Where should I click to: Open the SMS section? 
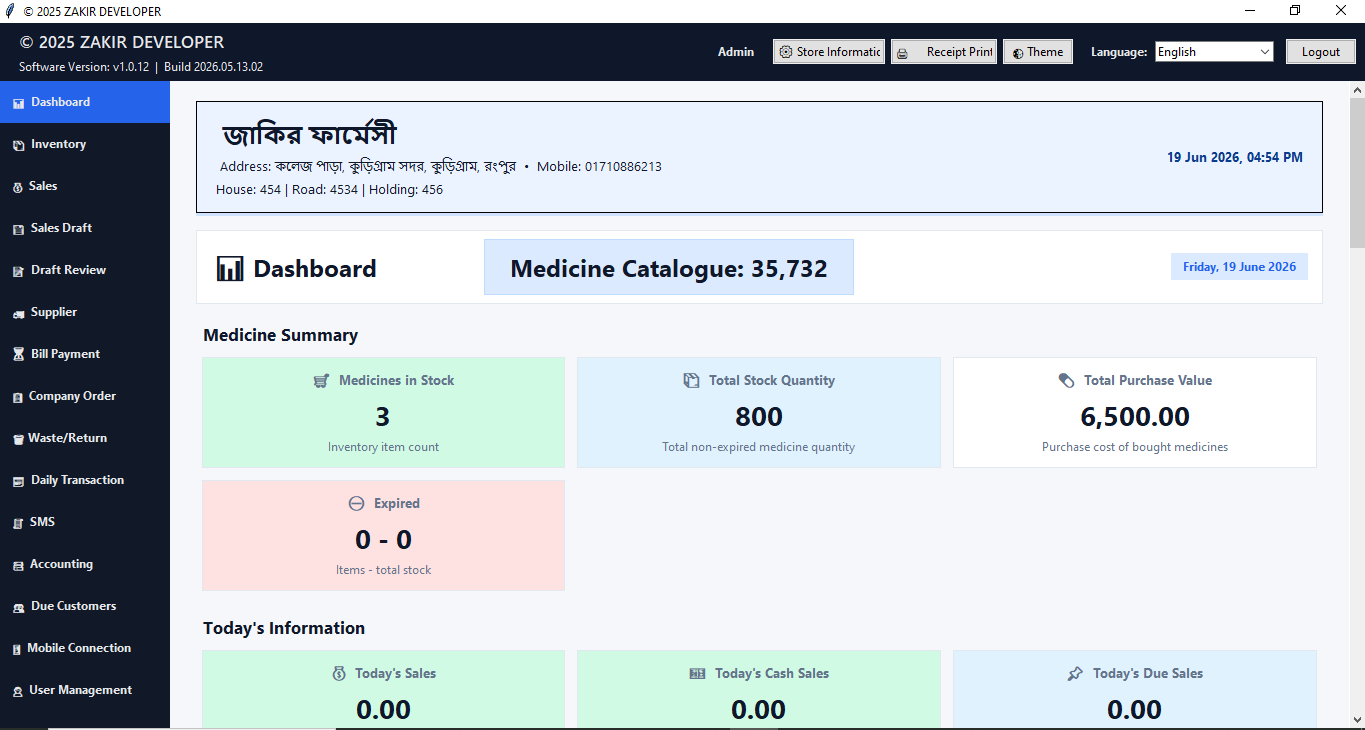[x=85, y=522]
